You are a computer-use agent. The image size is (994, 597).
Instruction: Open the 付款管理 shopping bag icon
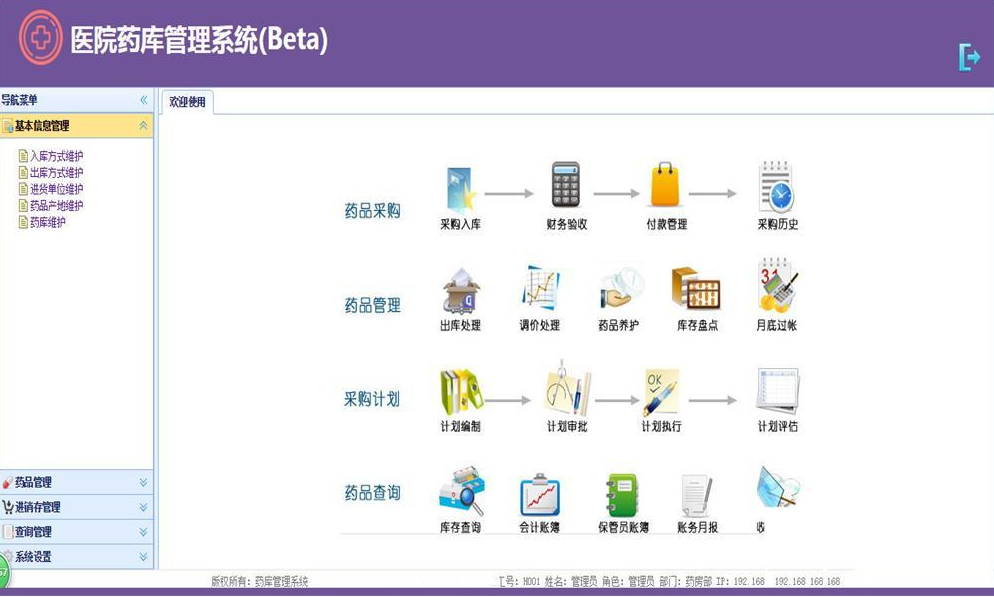[x=665, y=184]
